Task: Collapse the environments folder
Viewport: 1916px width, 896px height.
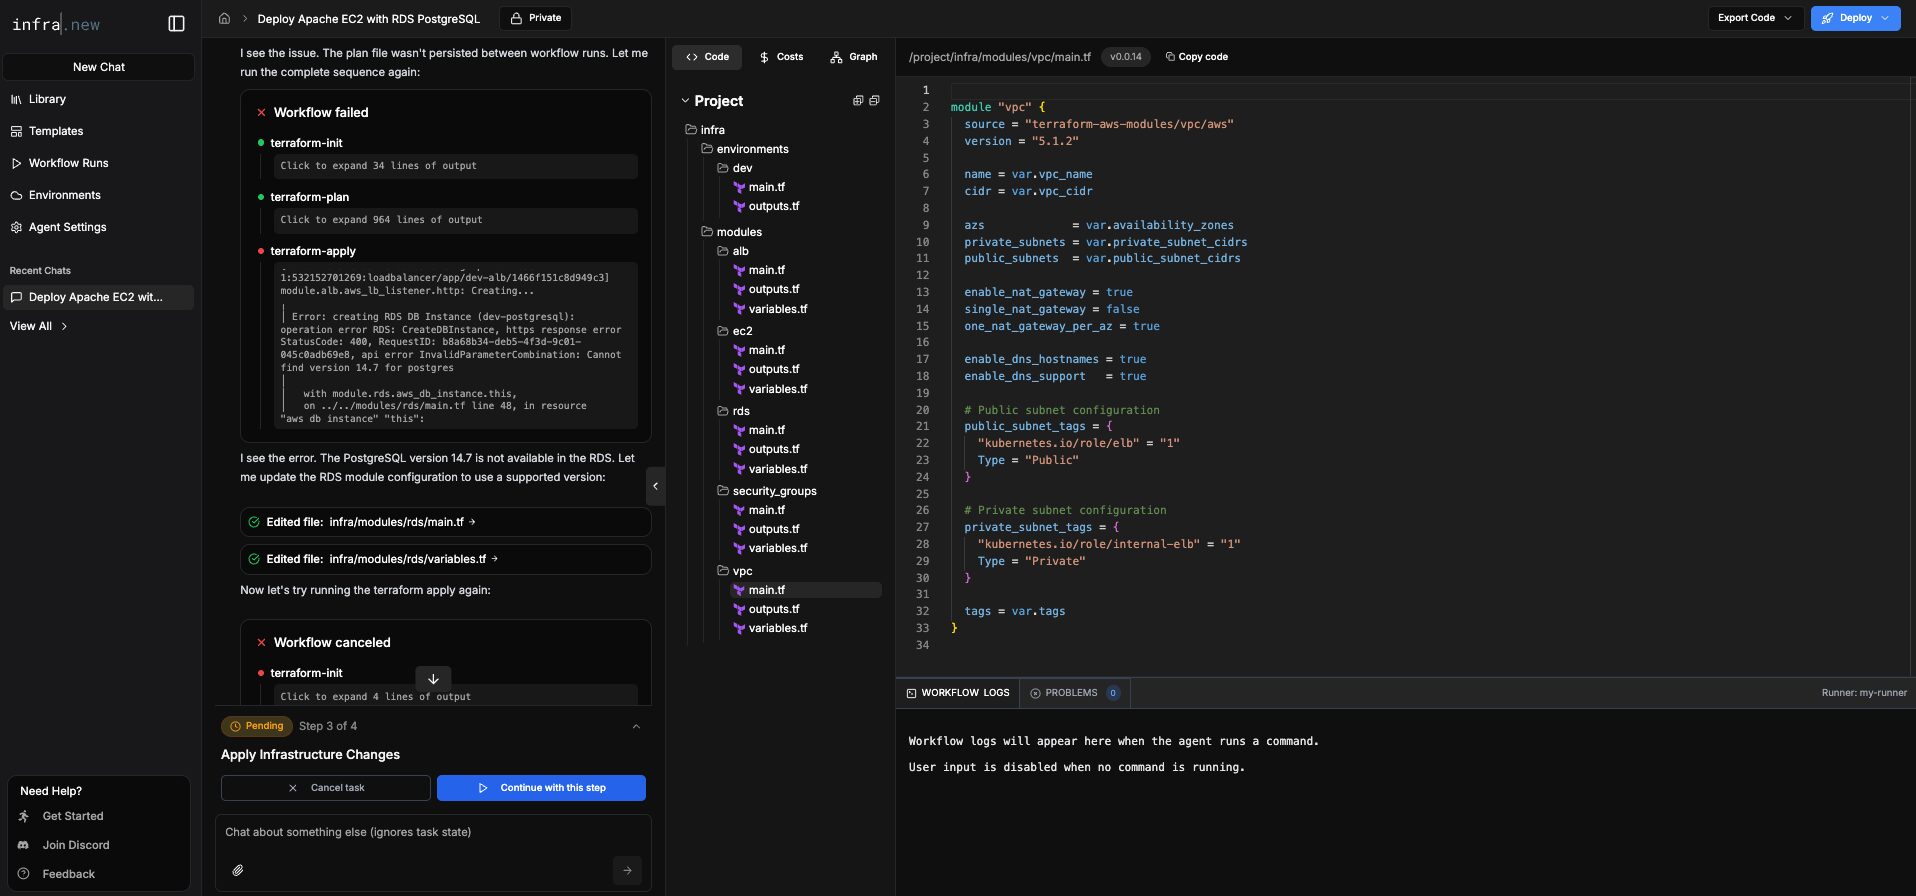Action: point(745,149)
